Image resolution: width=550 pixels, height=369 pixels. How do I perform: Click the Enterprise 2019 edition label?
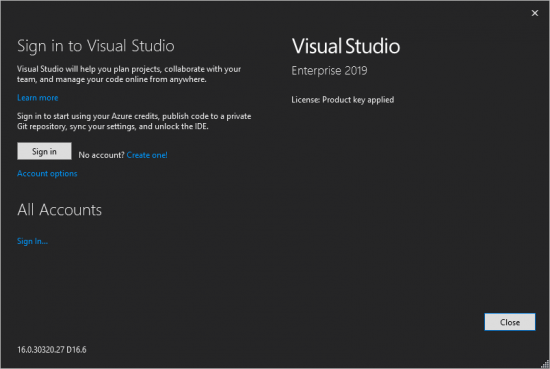click(329, 71)
